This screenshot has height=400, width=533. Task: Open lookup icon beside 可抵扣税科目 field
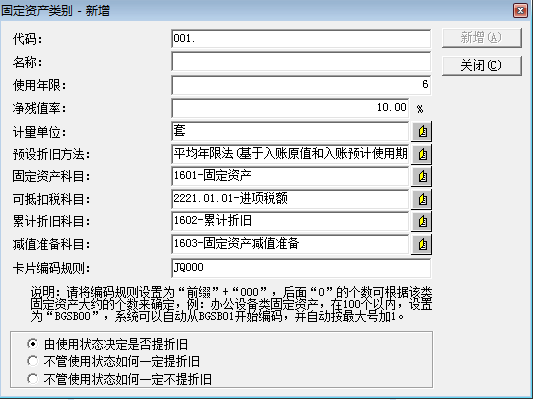pos(422,199)
